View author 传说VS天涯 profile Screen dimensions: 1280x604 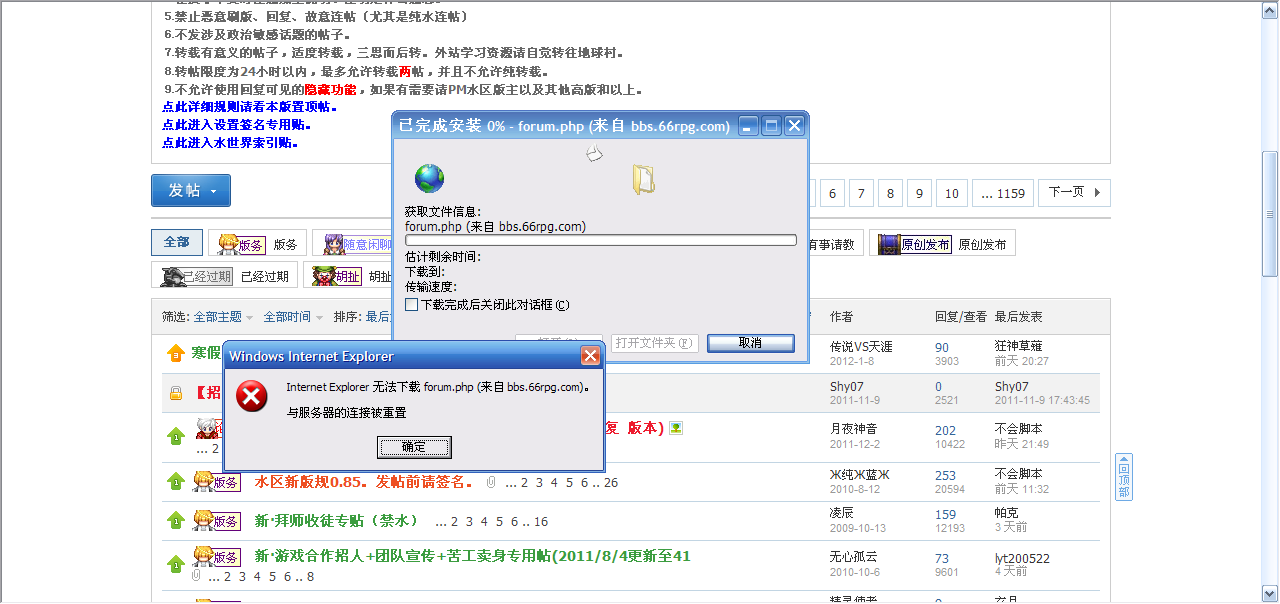tap(861, 346)
